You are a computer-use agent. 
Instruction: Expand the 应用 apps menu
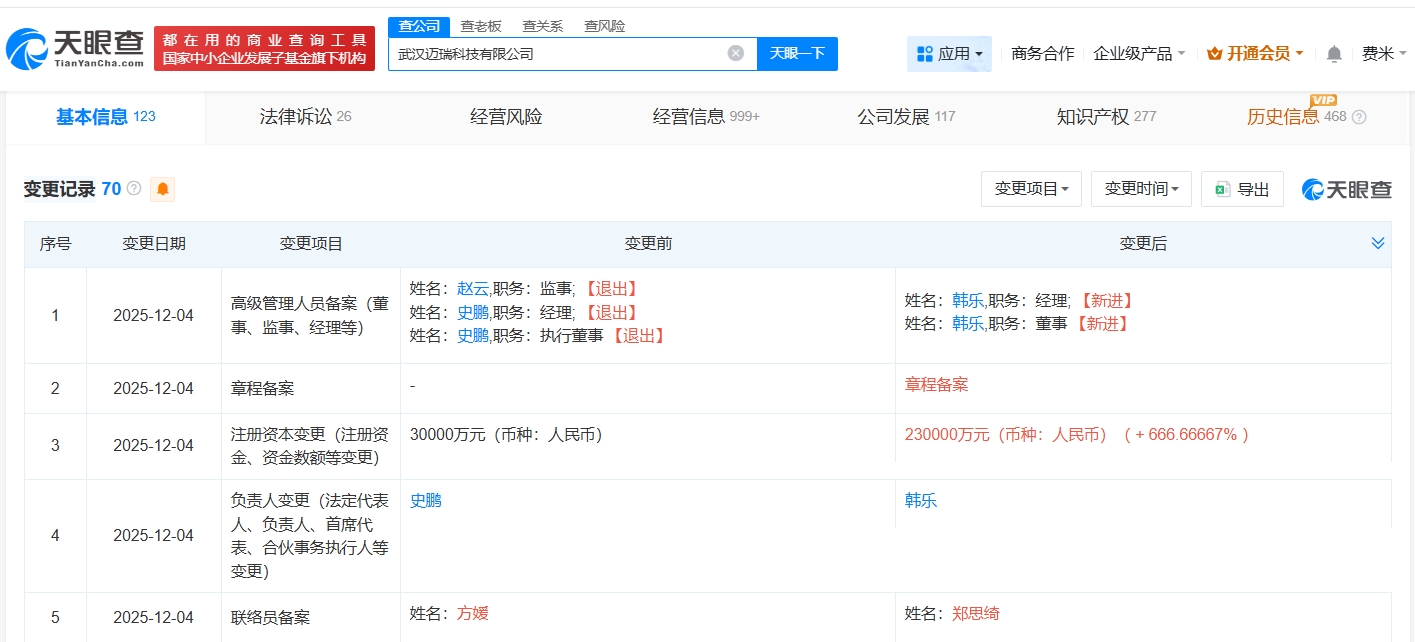(x=949, y=54)
